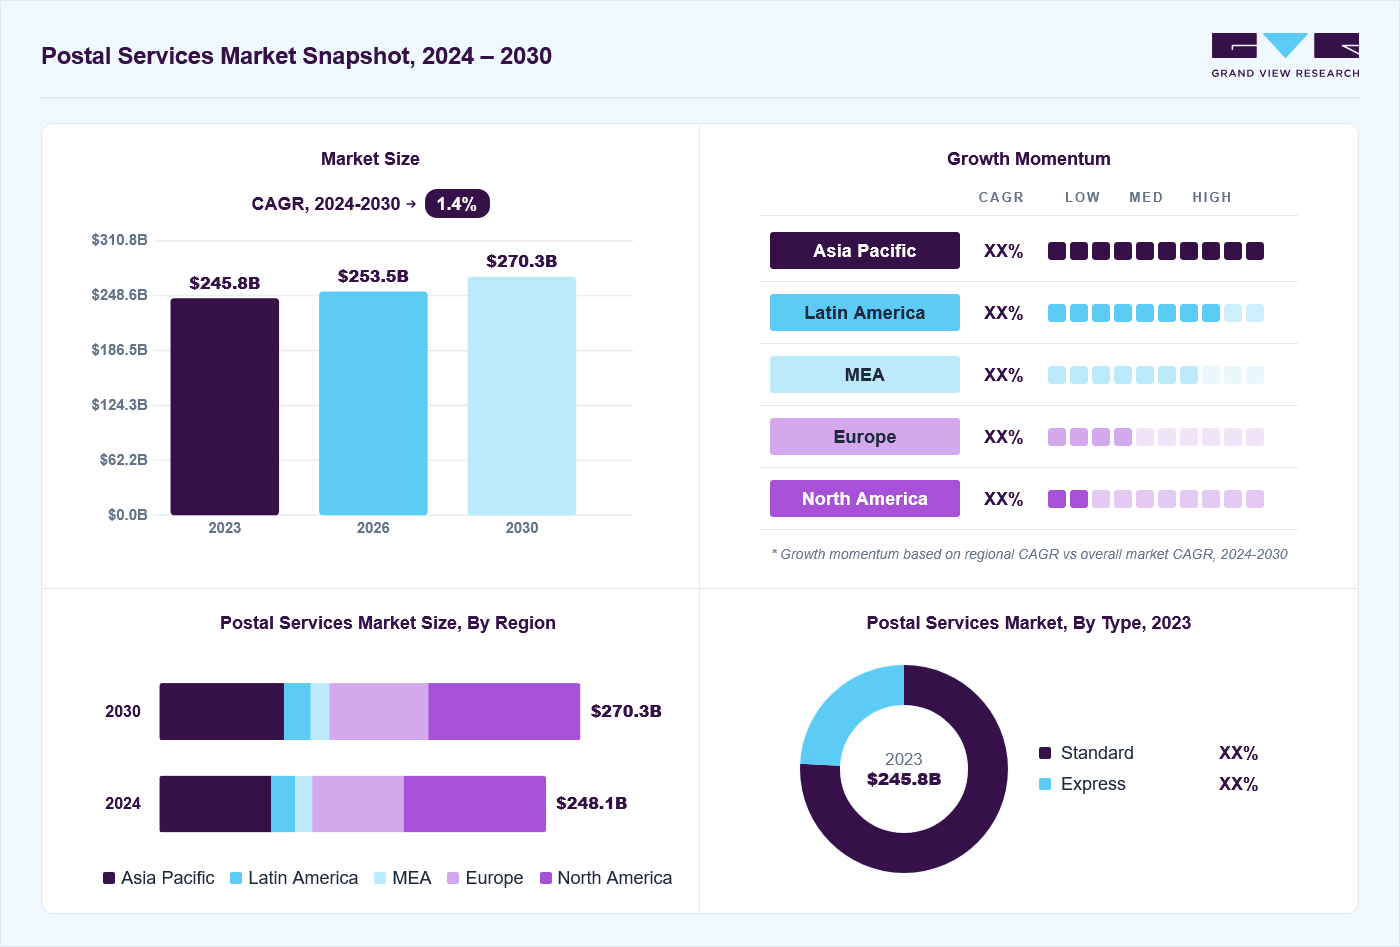
Task: Click the Growth Momentum panel heading
Action: [x=1029, y=159]
